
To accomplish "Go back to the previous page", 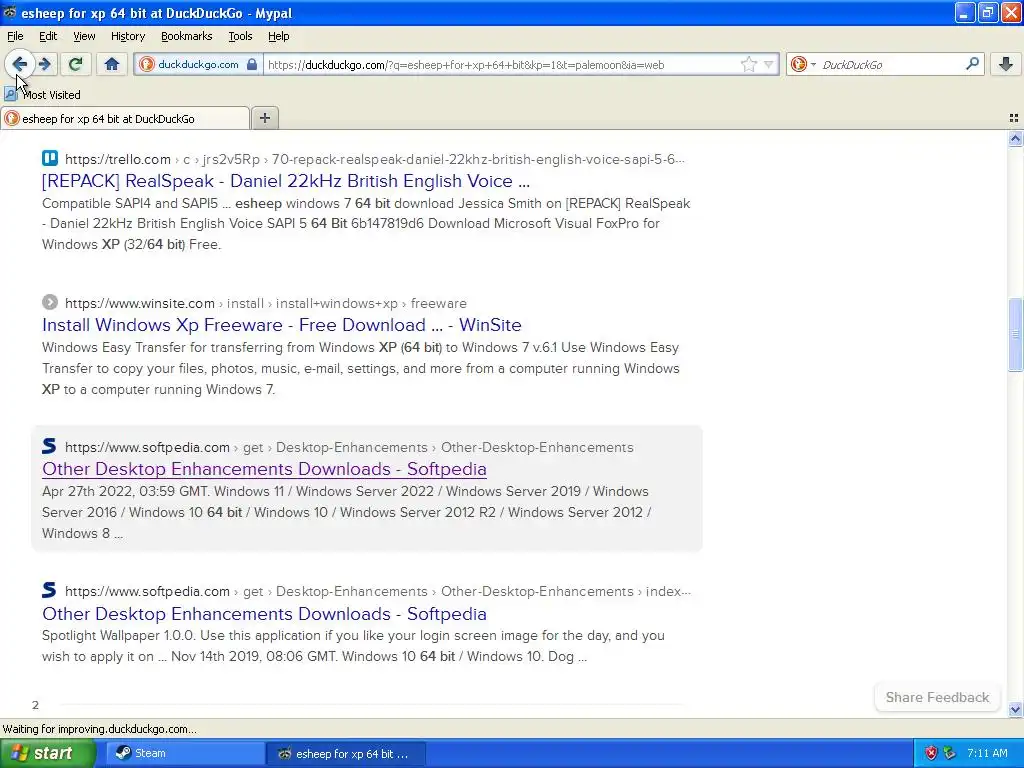I will point(20,64).
